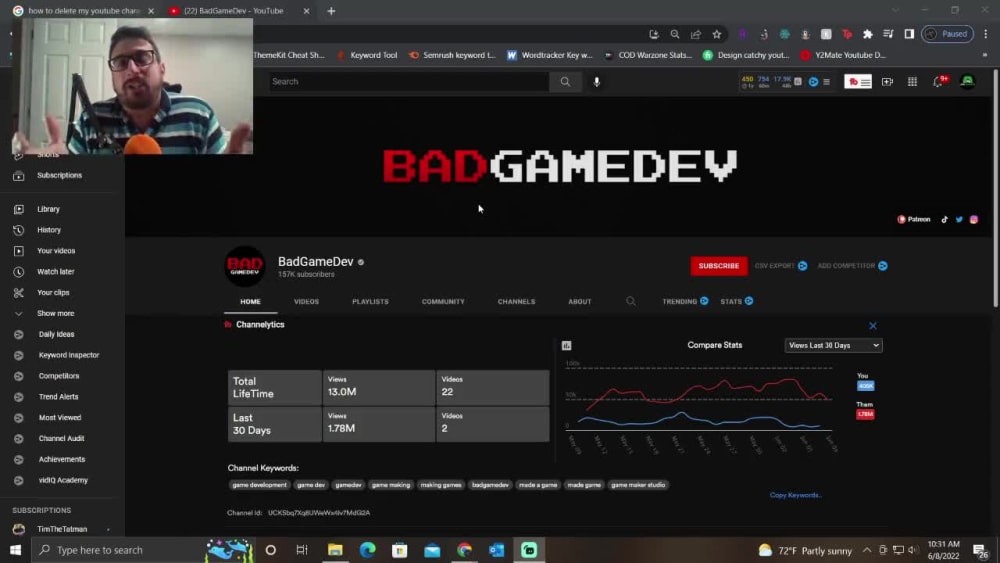This screenshot has width=1000, height=563.
Task: Bookmark page with star icon
Action: point(717,34)
